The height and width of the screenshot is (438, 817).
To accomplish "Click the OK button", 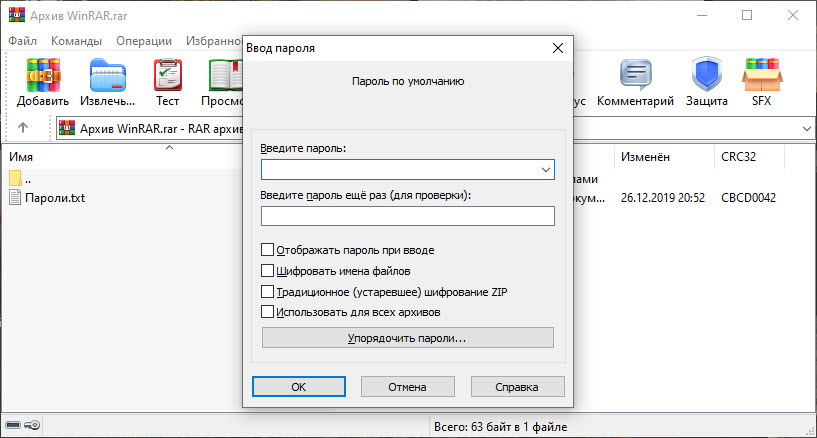I will 299,386.
